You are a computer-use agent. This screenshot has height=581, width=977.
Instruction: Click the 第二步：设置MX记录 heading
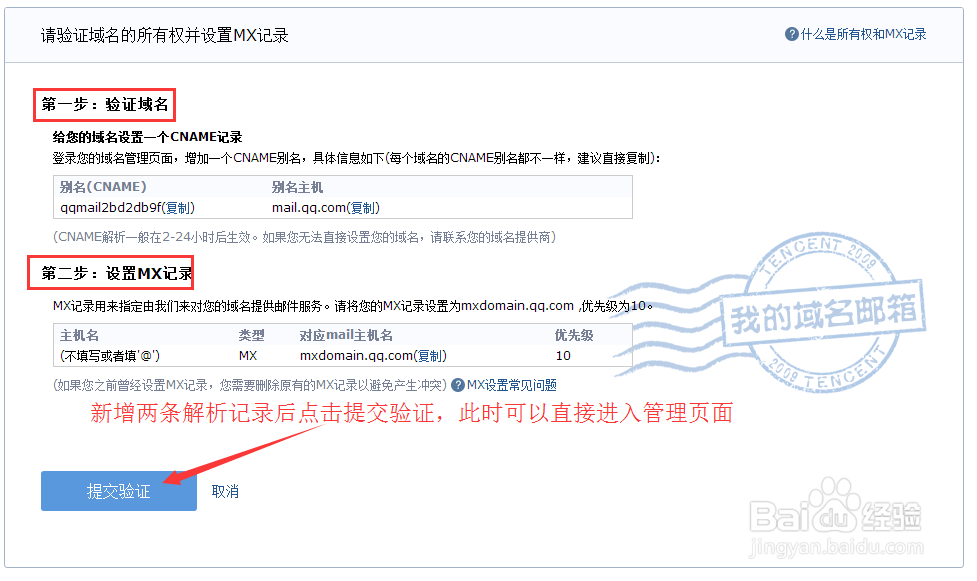tap(117, 273)
